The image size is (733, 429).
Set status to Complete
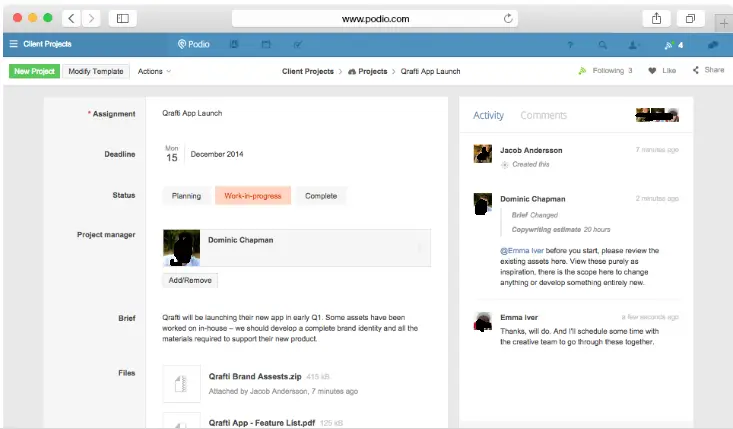(321, 196)
